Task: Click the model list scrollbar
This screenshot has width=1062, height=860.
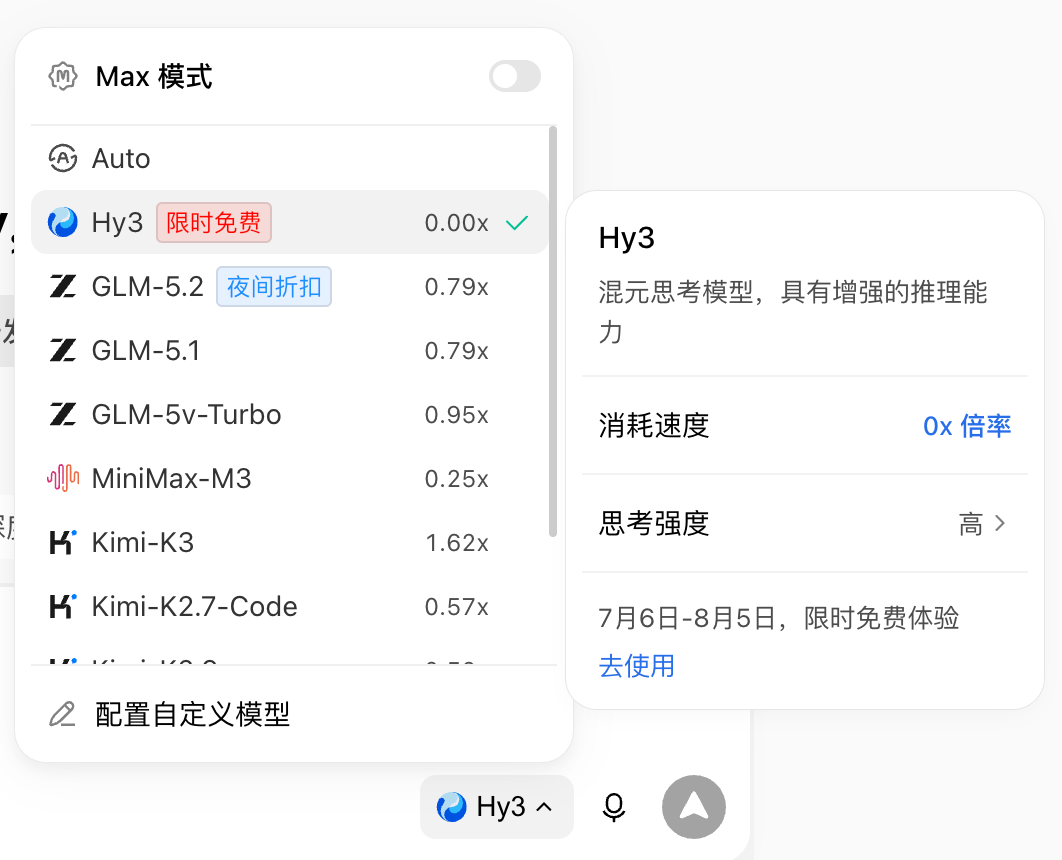Action: [x=553, y=332]
